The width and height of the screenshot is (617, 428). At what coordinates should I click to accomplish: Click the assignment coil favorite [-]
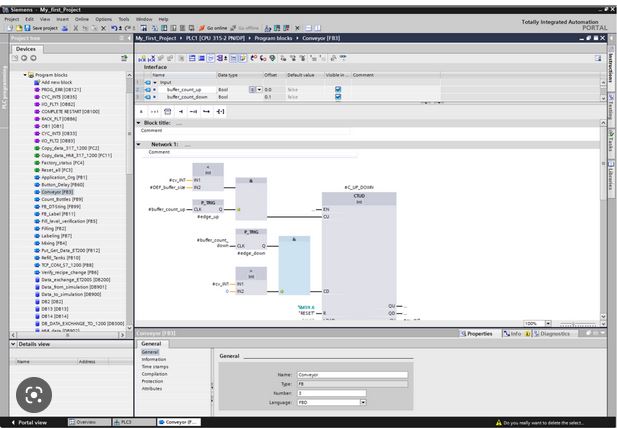220,112
